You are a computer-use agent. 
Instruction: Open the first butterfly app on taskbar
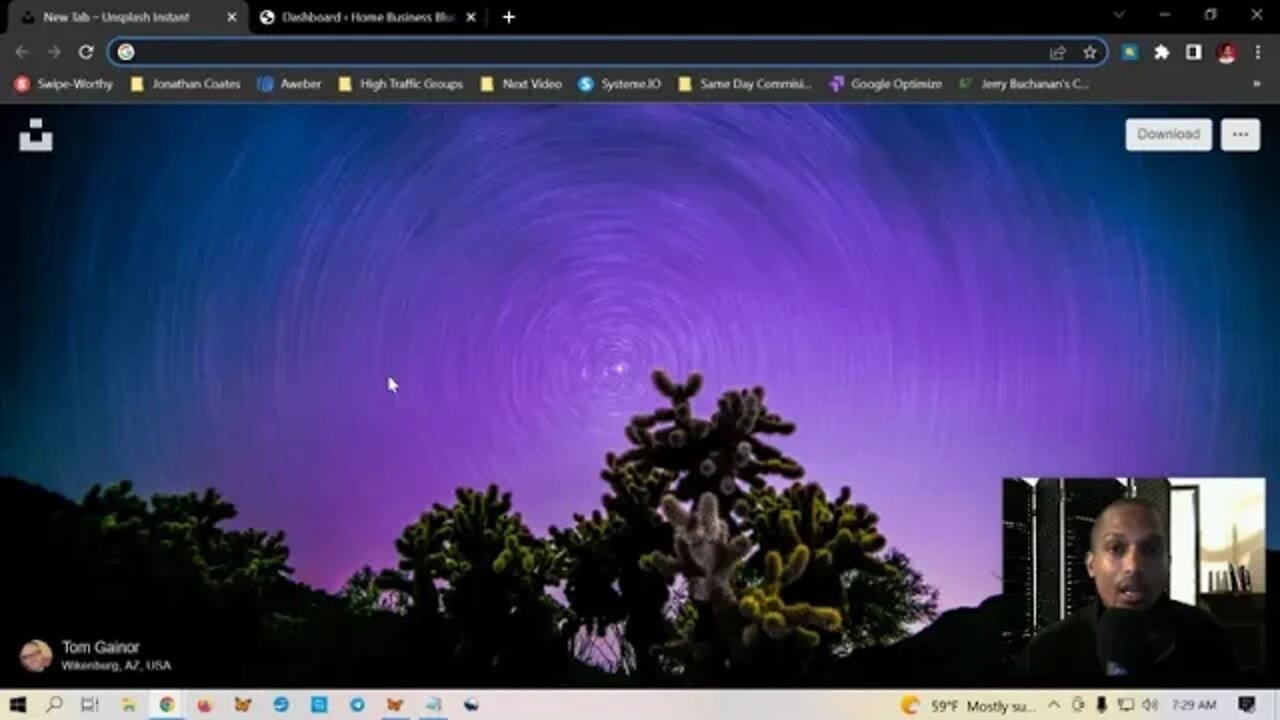(x=242, y=705)
